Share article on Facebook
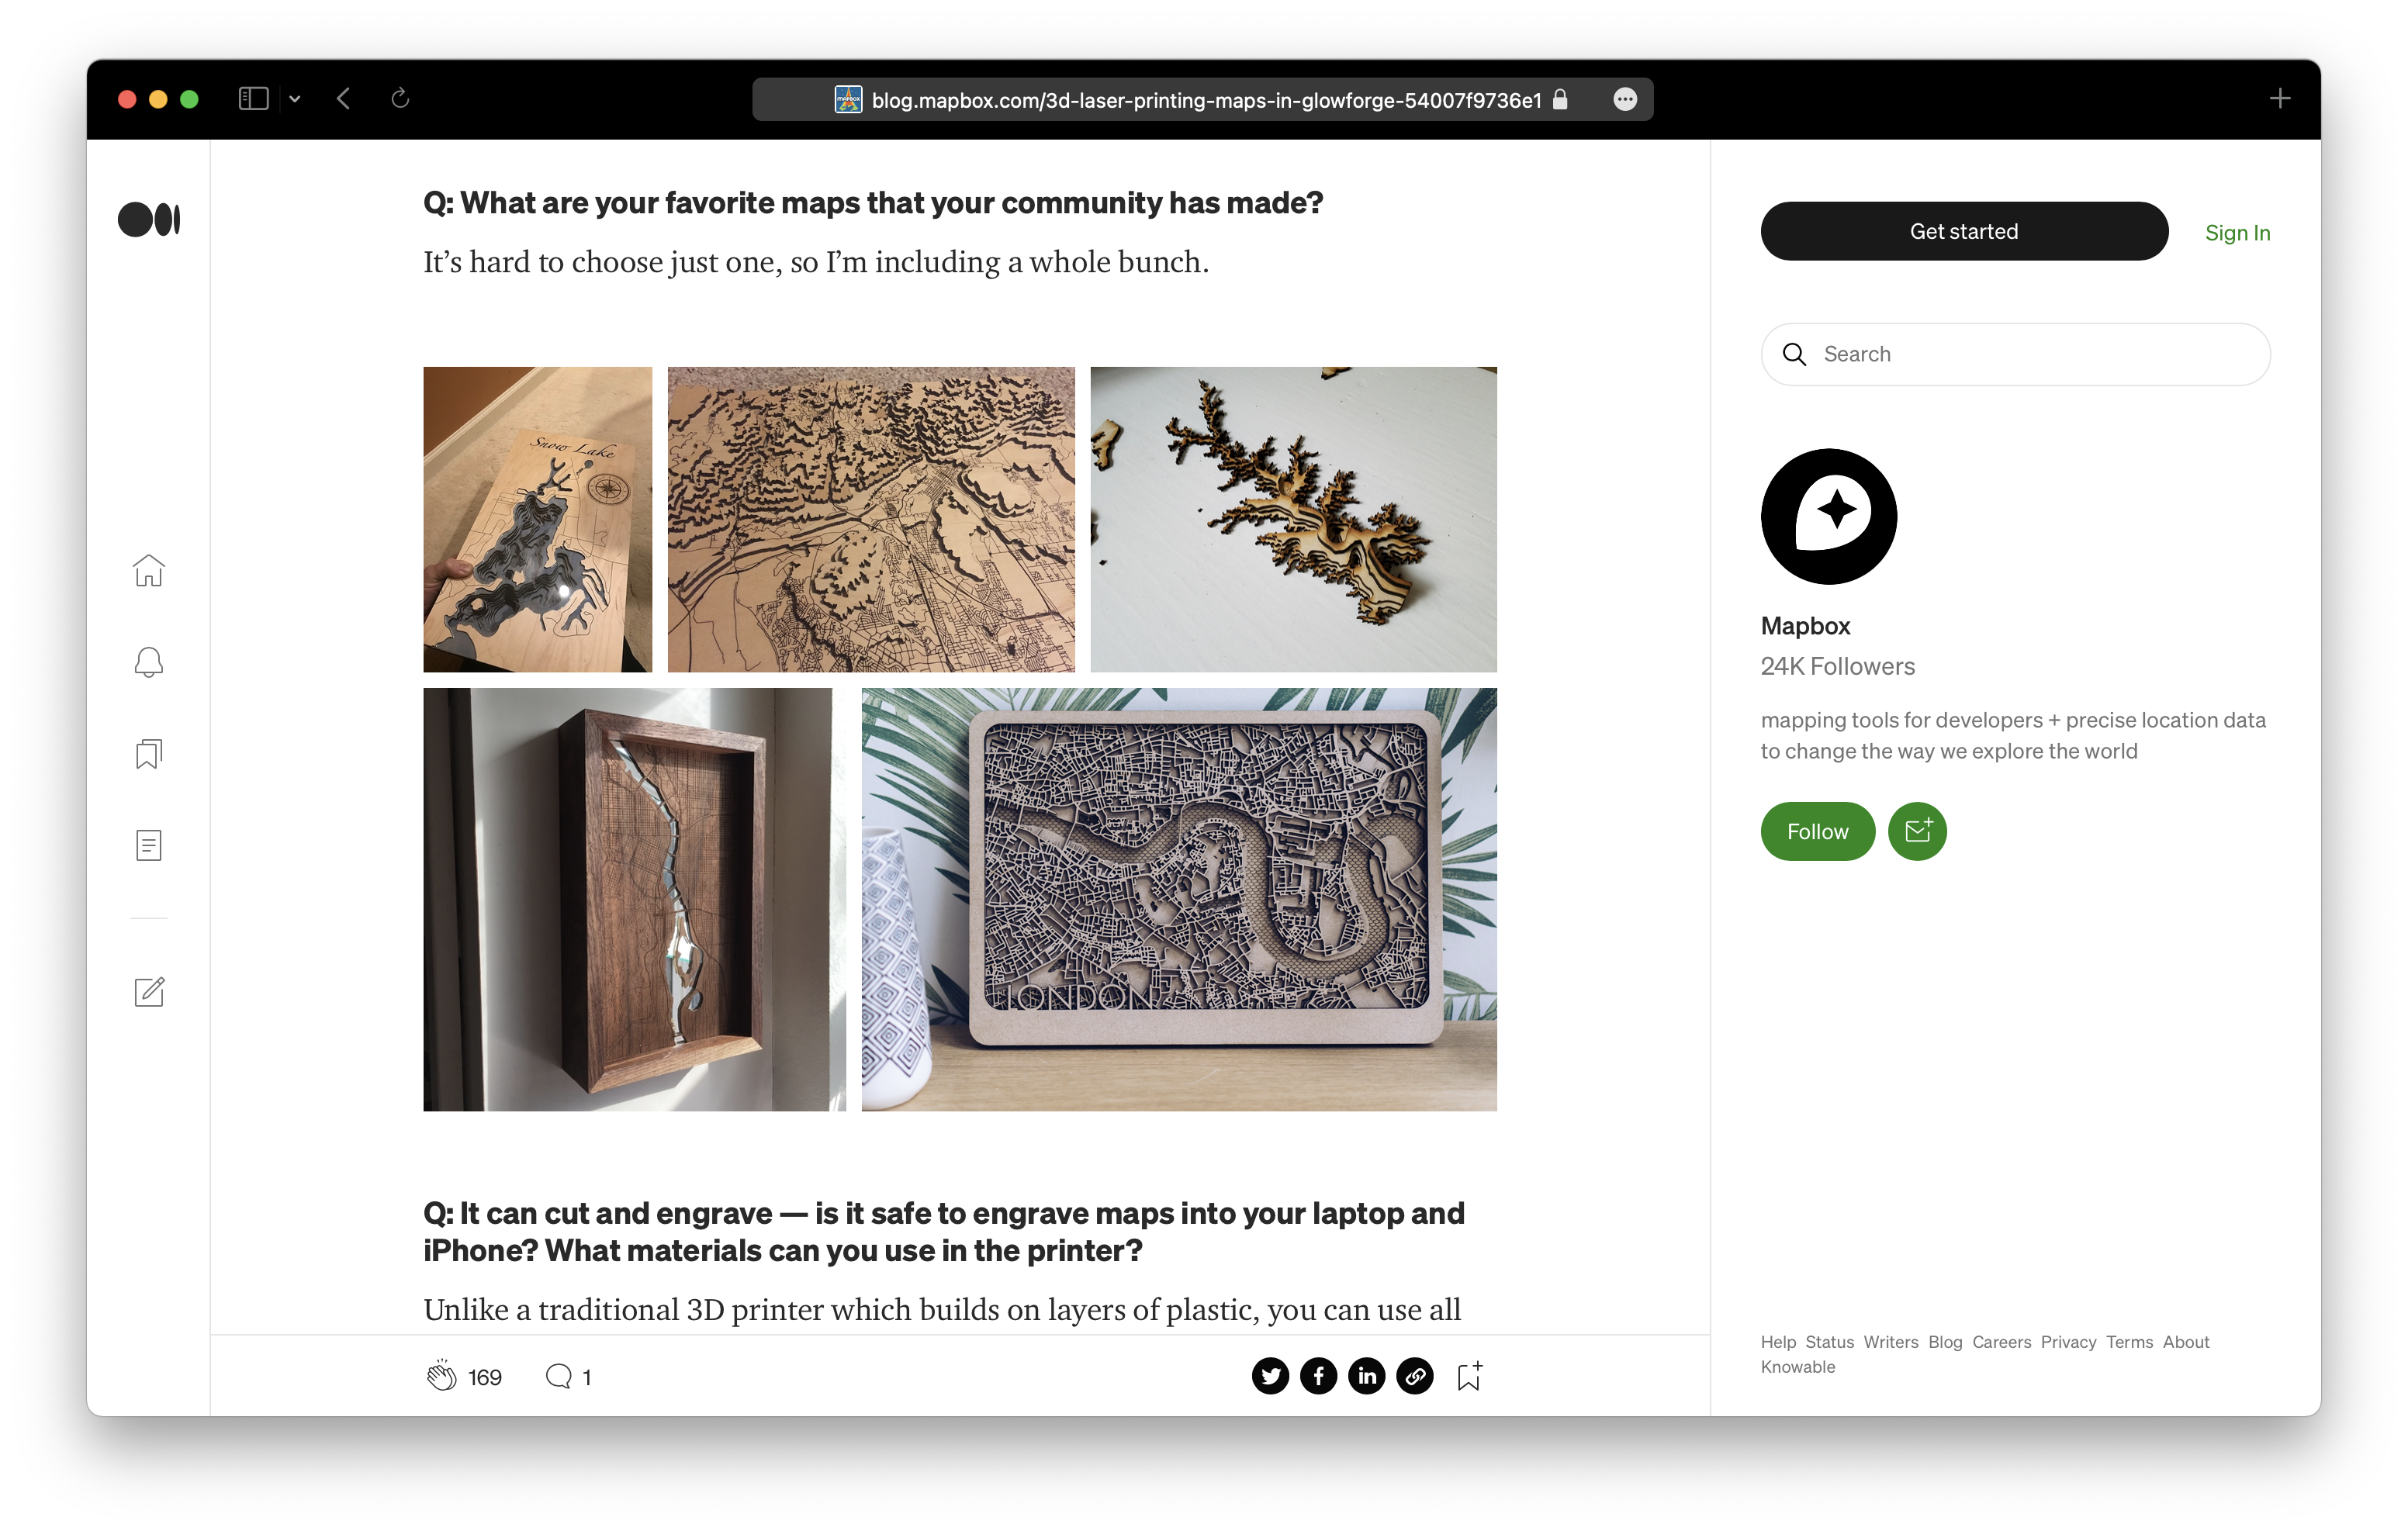 click(x=1318, y=1377)
